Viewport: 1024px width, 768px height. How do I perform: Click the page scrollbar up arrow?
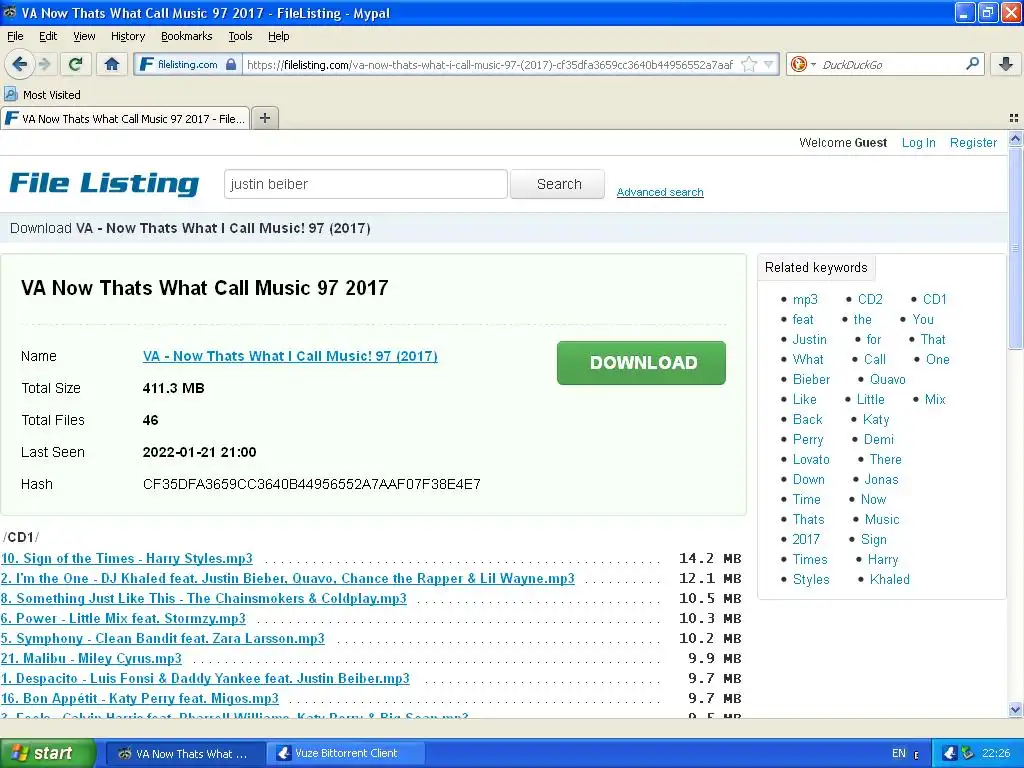[x=1015, y=138]
